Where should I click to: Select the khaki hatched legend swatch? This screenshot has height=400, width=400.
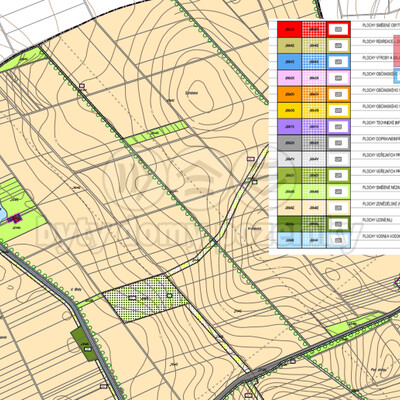pos(314,46)
